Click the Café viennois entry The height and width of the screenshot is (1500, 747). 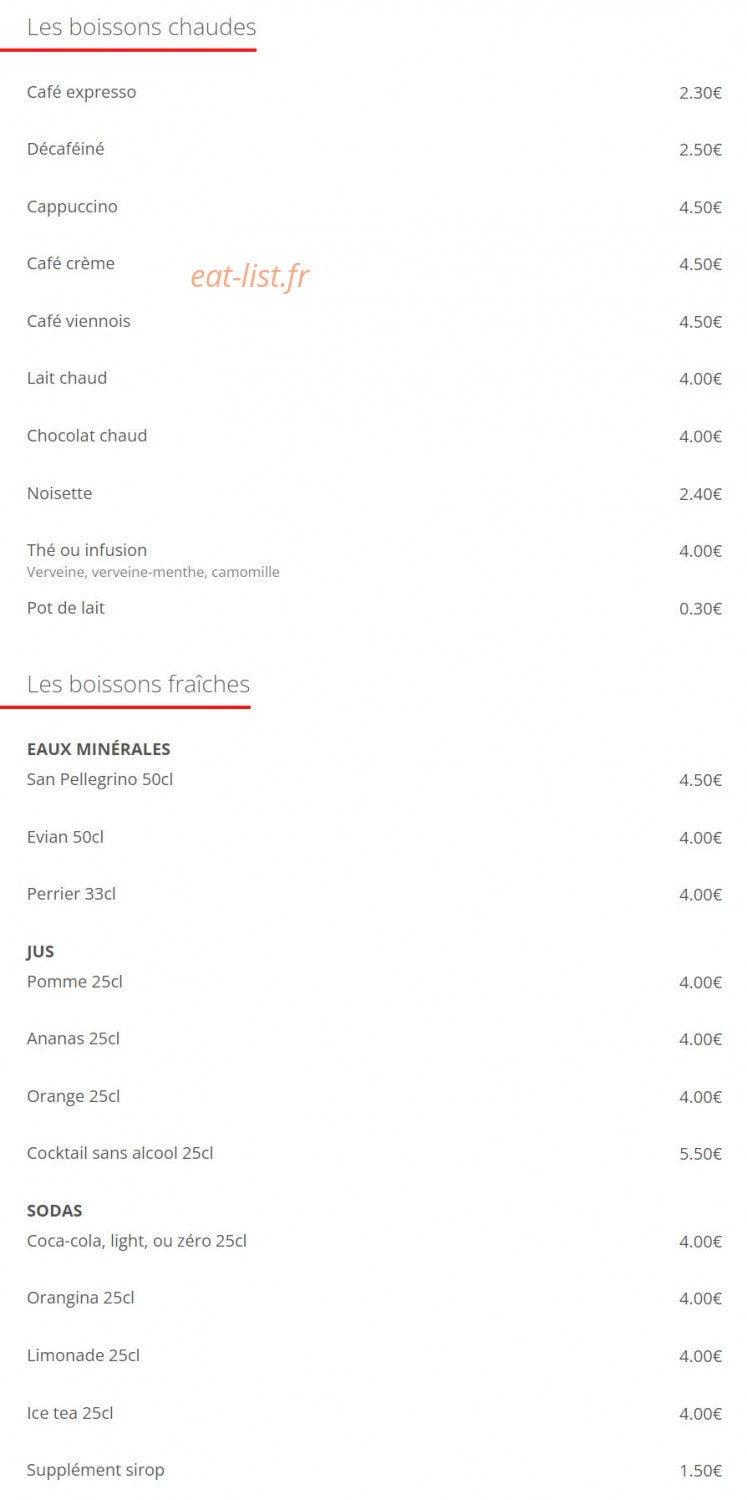78,321
